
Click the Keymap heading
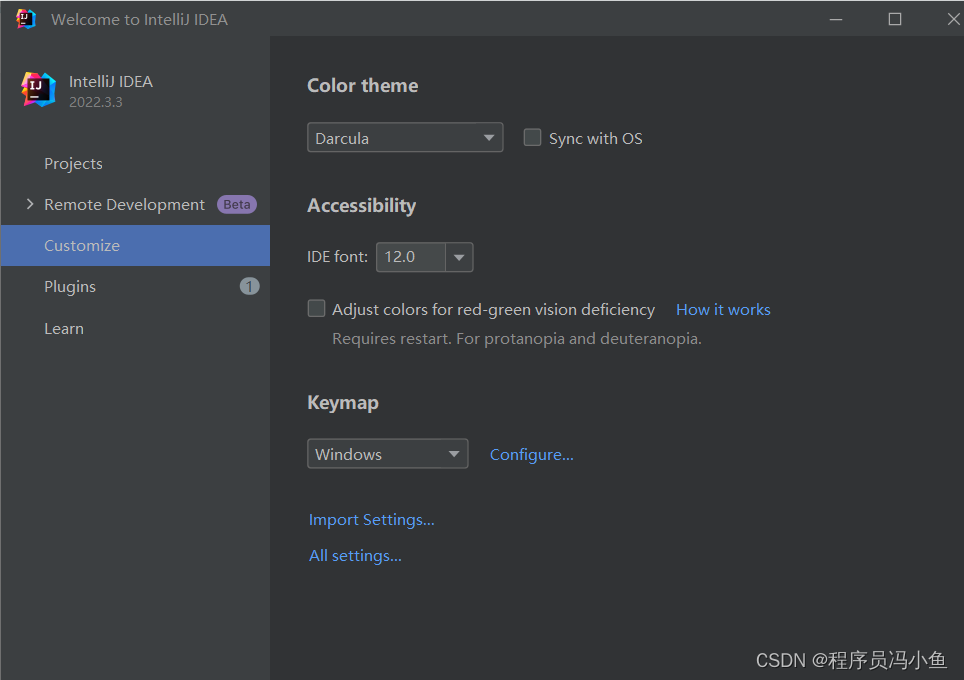pos(342,403)
